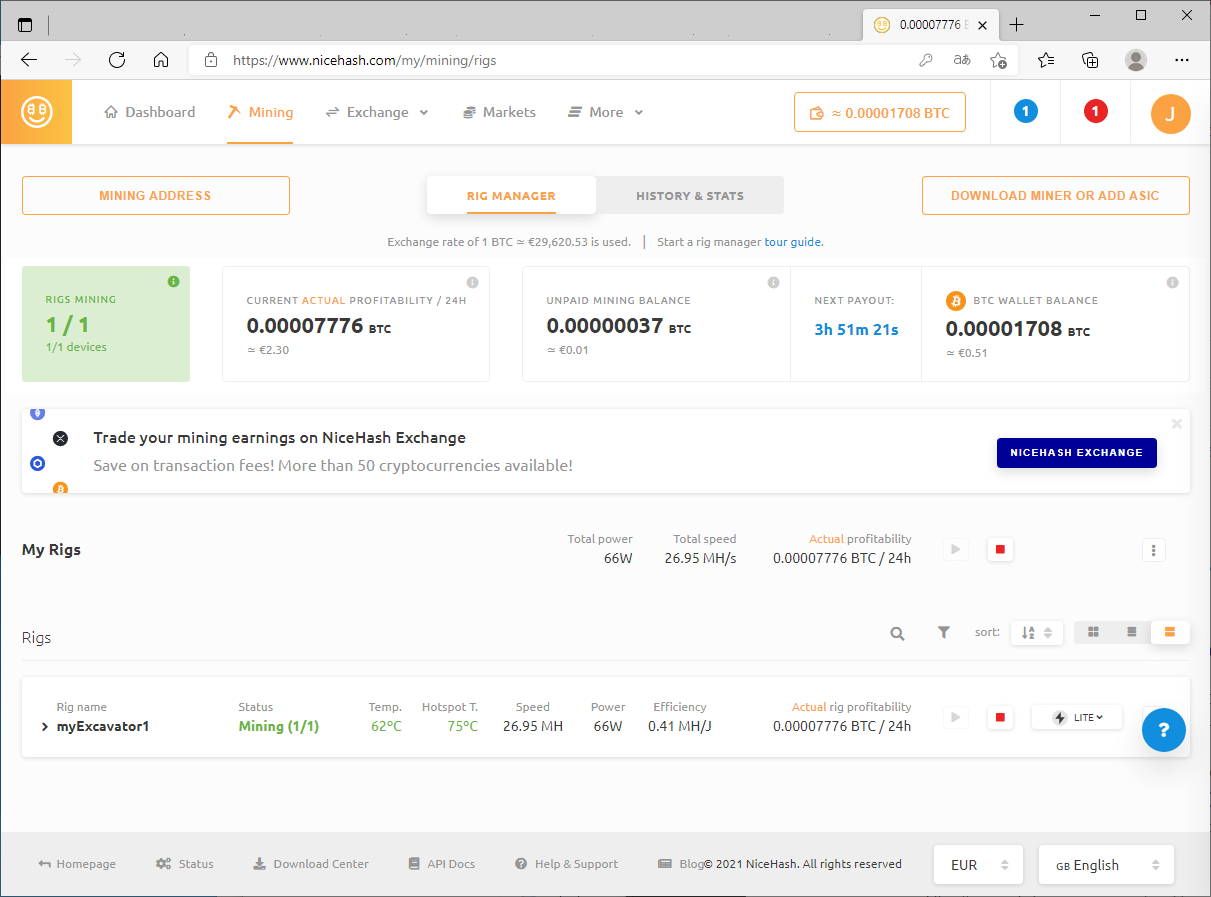1211x897 pixels.
Task: Open the Homepage footer link
Action: [77, 864]
